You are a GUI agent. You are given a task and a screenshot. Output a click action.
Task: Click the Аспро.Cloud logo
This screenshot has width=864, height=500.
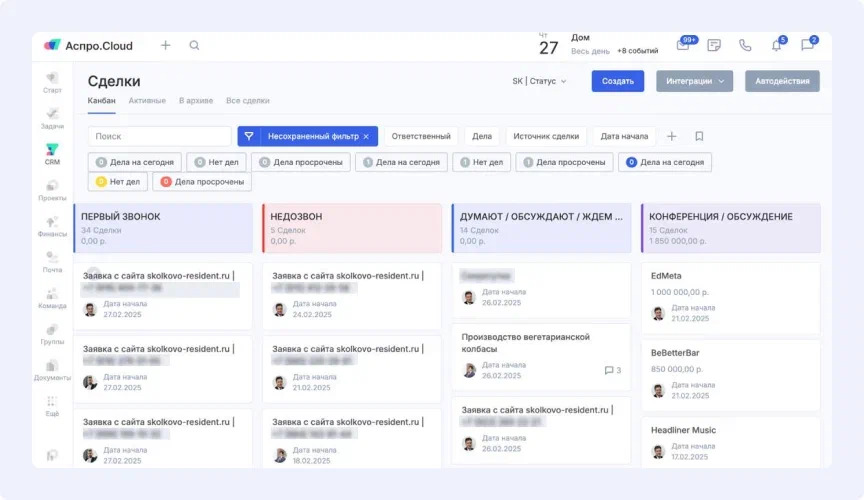88,46
